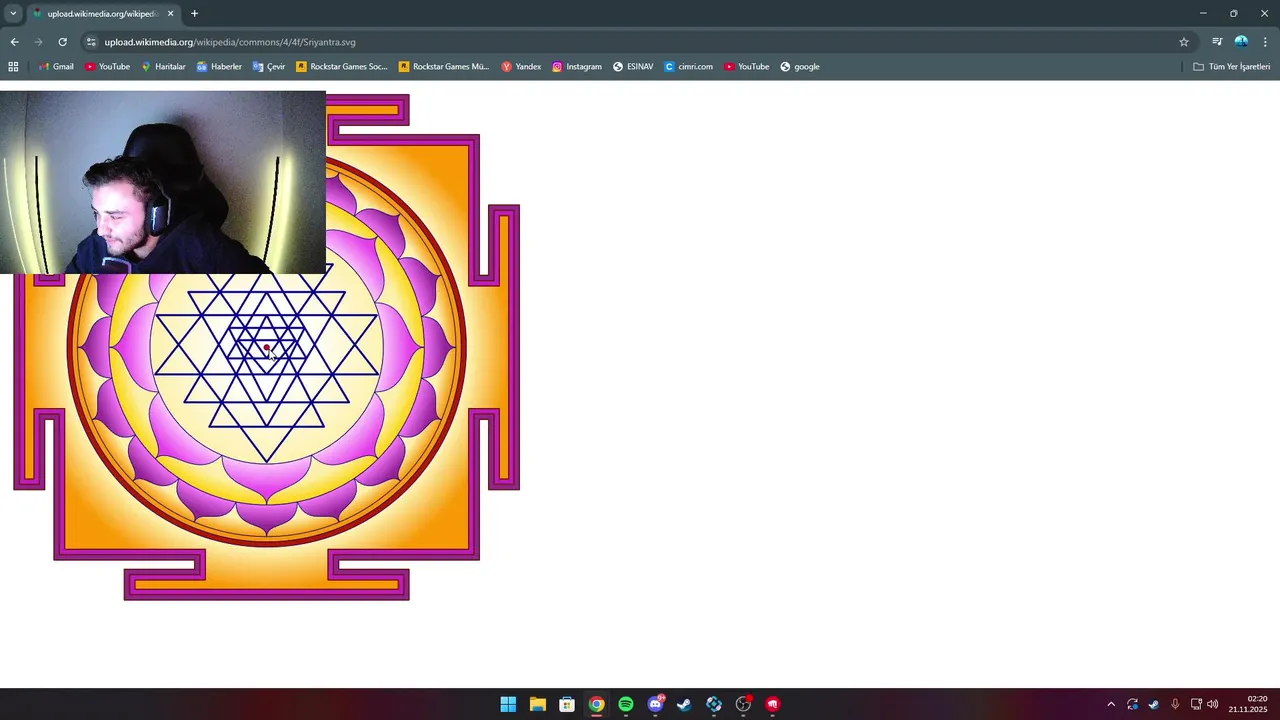Close the upload.wikimedia.org tab
1280x720 pixels.
click(170, 14)
